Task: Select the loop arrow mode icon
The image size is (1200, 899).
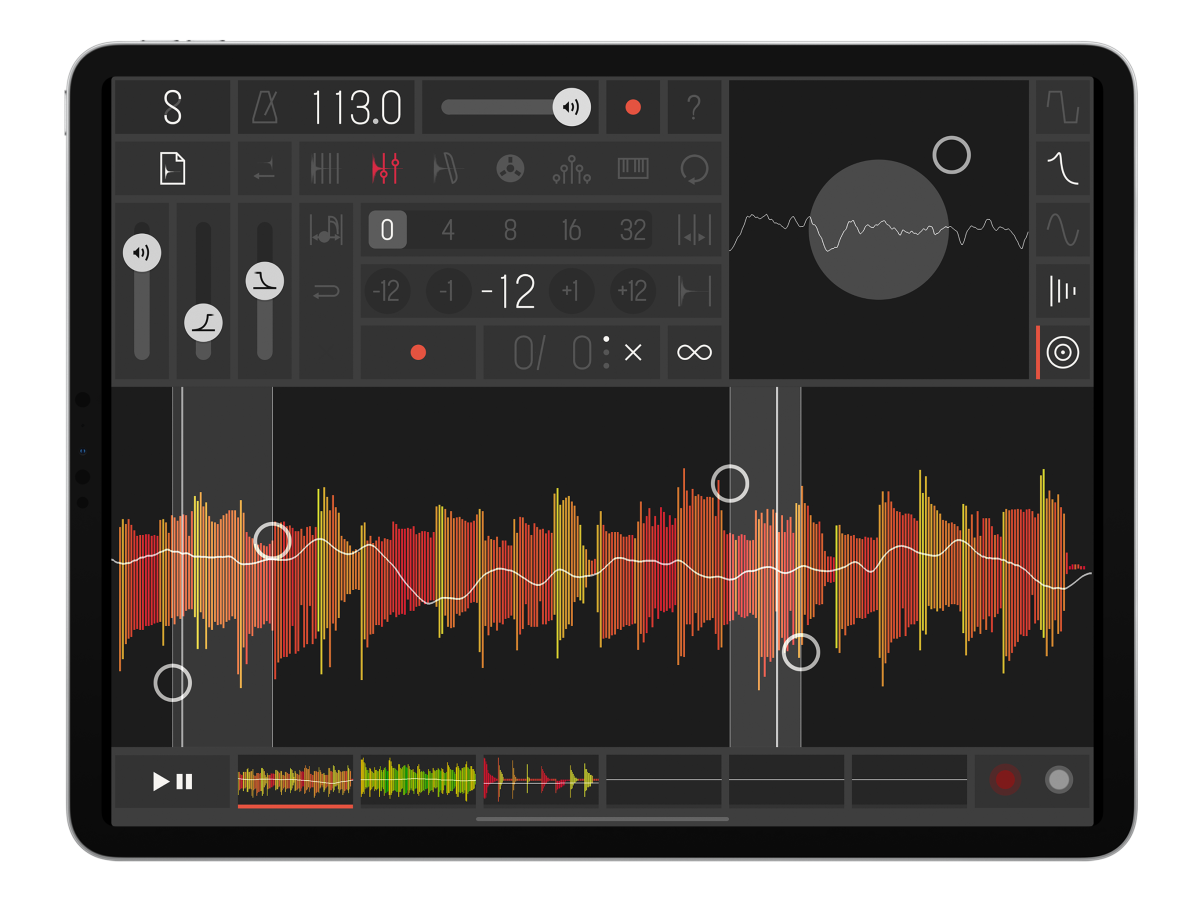Action: click(693, 168)
